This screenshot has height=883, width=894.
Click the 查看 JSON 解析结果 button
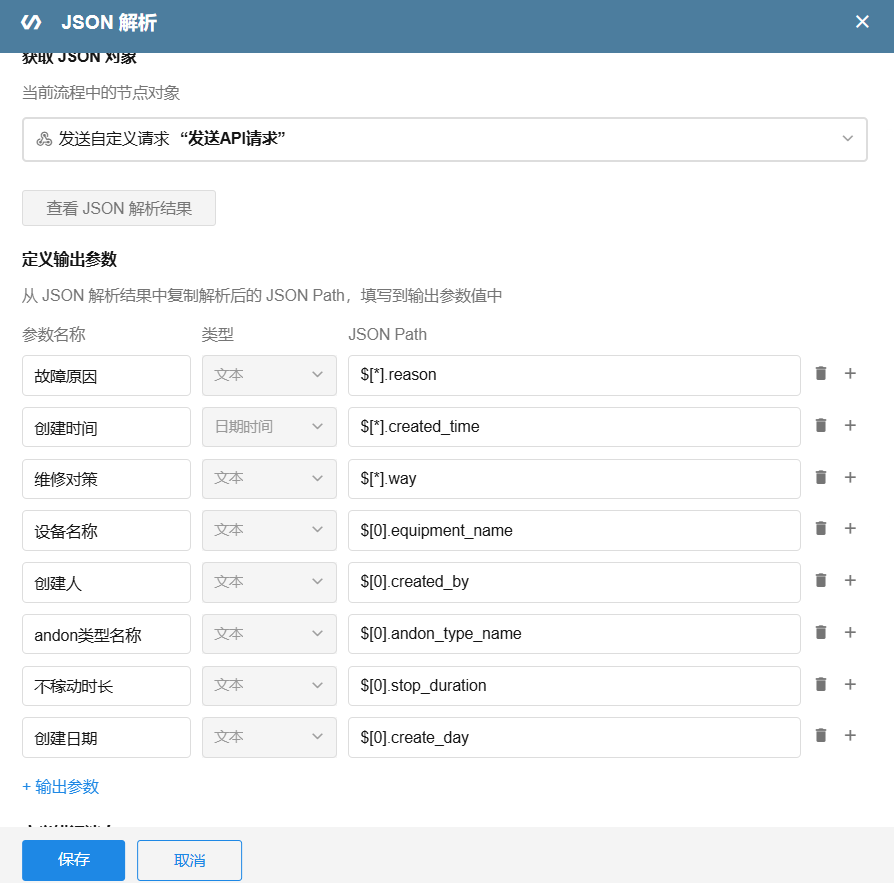pos(118,208)
